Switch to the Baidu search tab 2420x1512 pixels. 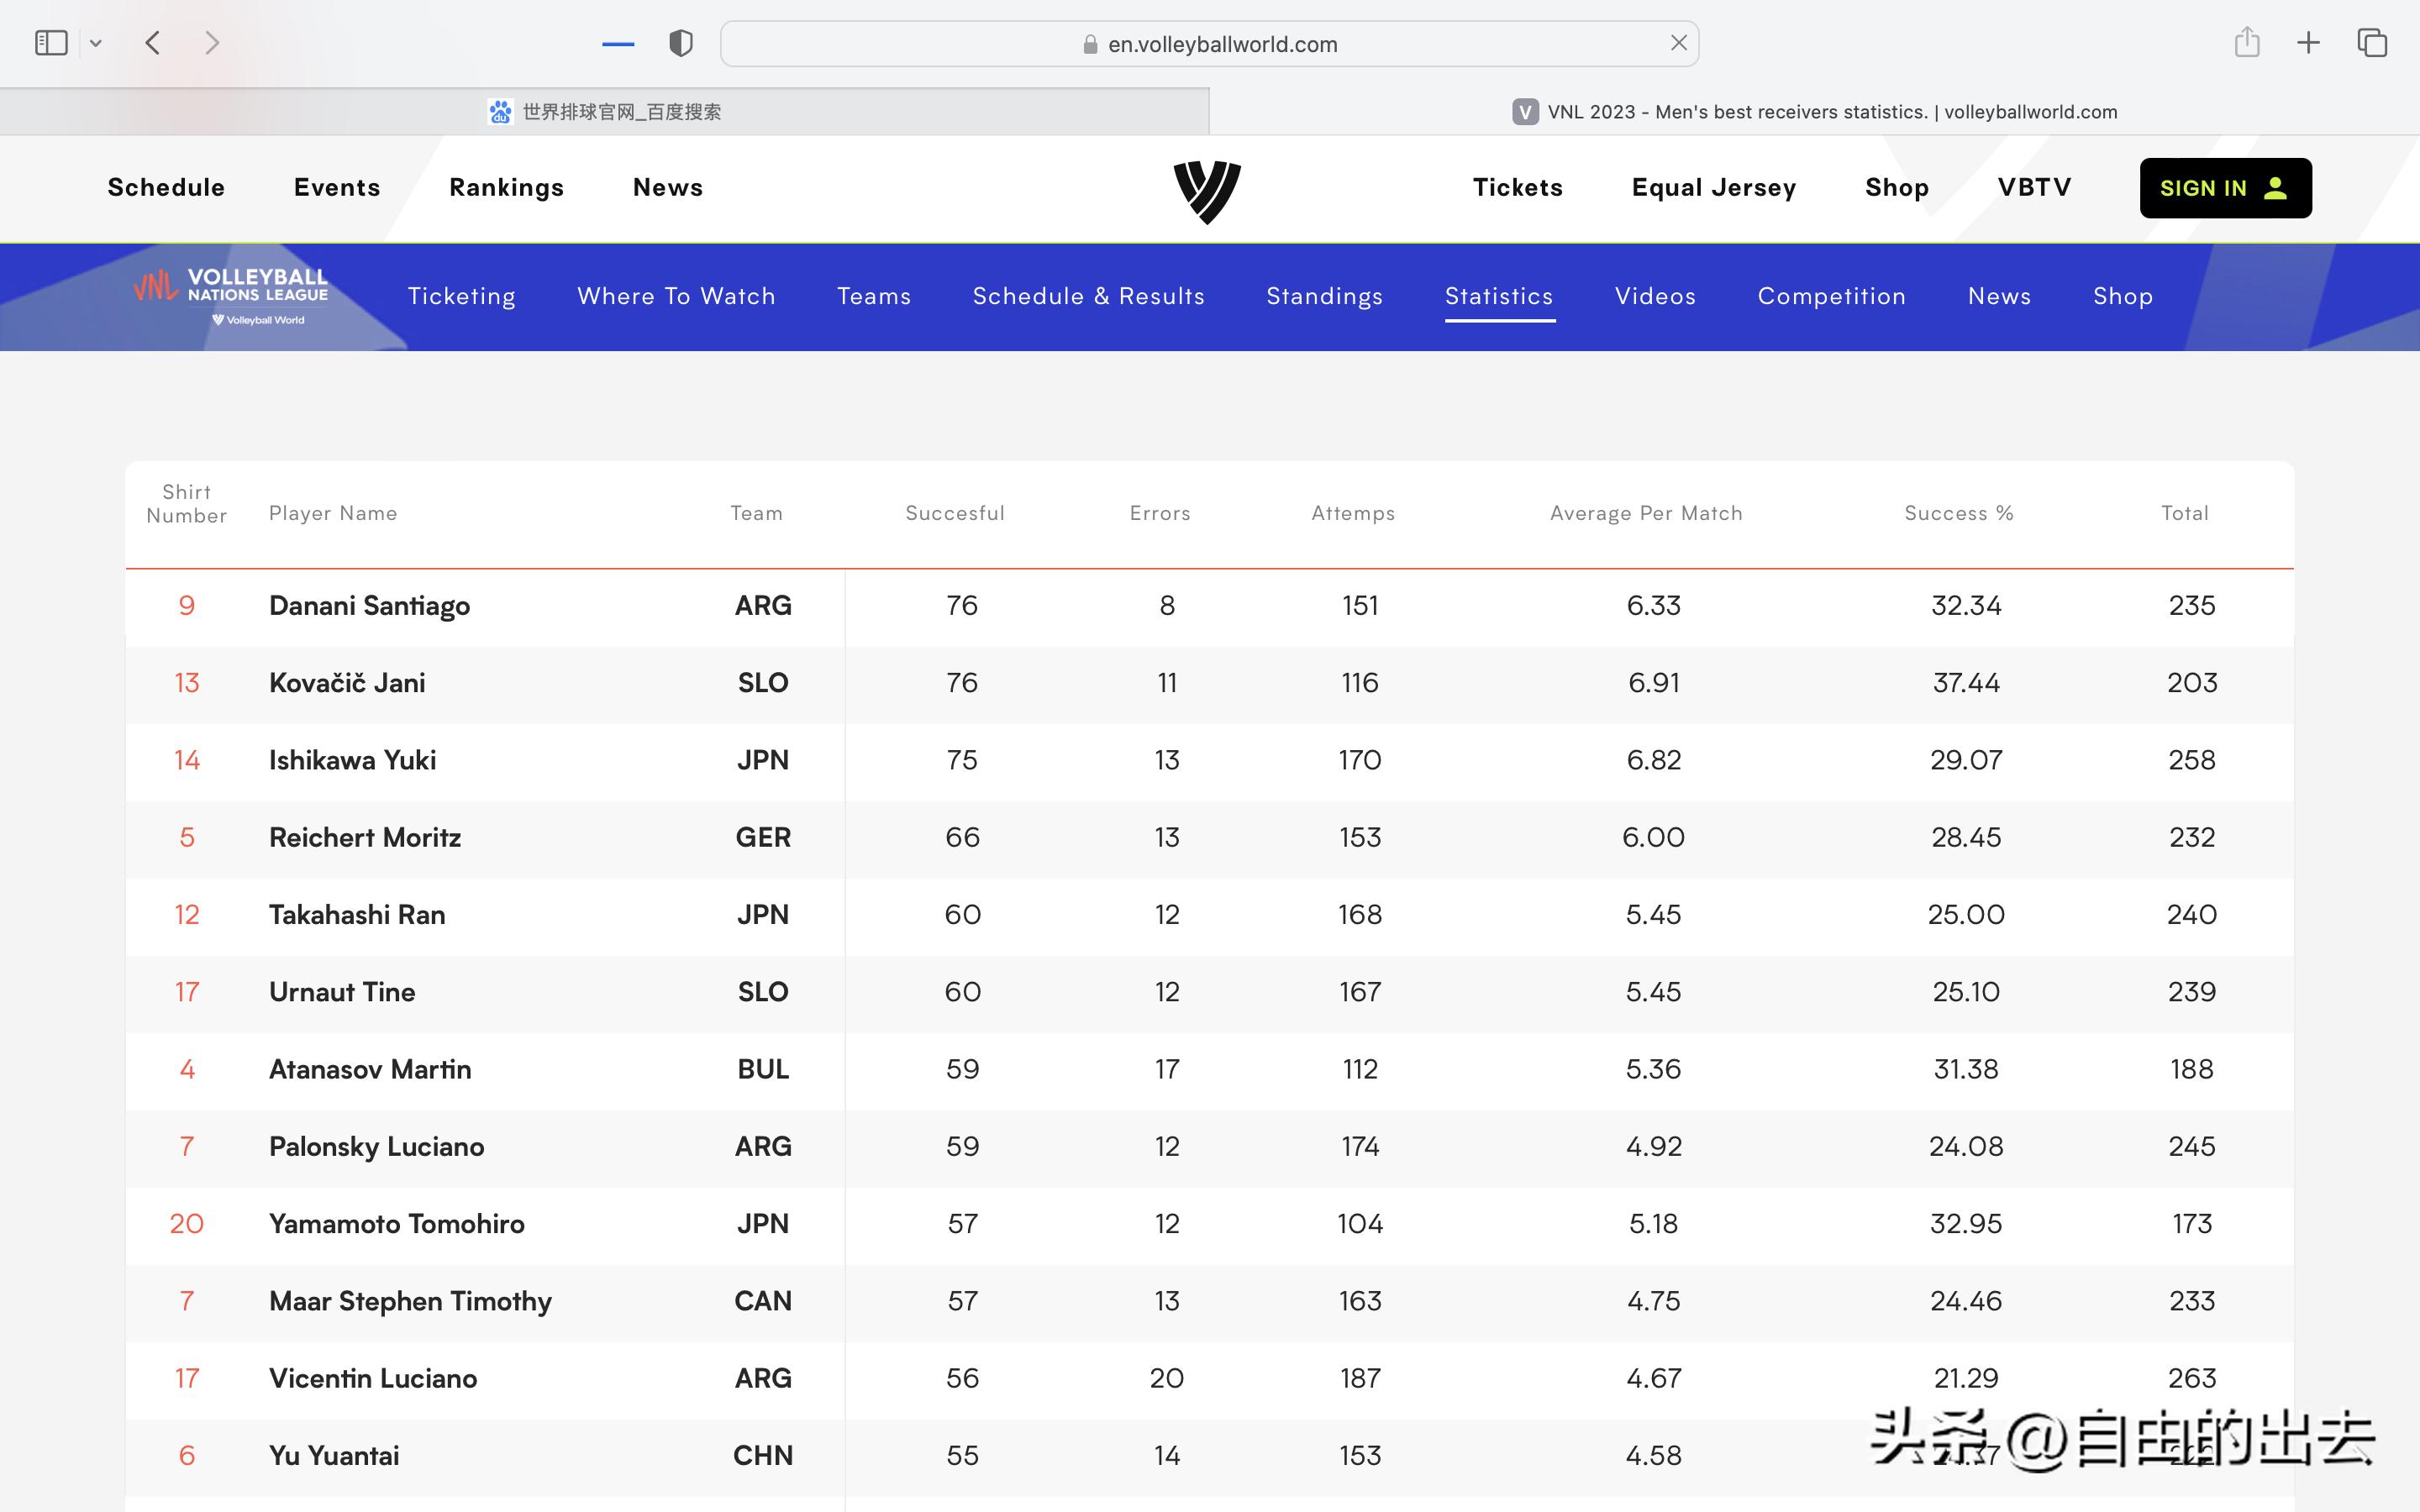tap(604, 112)
